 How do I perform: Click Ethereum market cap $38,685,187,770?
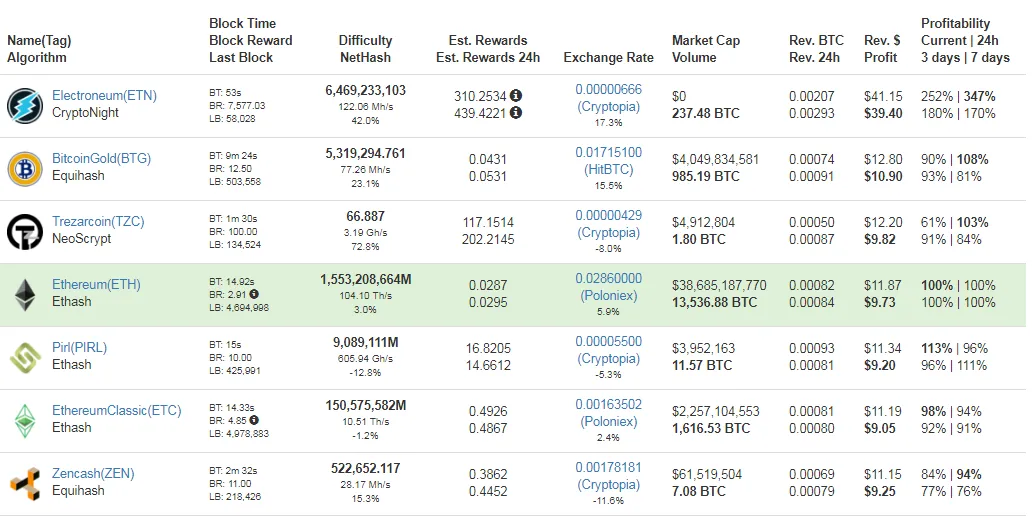point(719,285)
